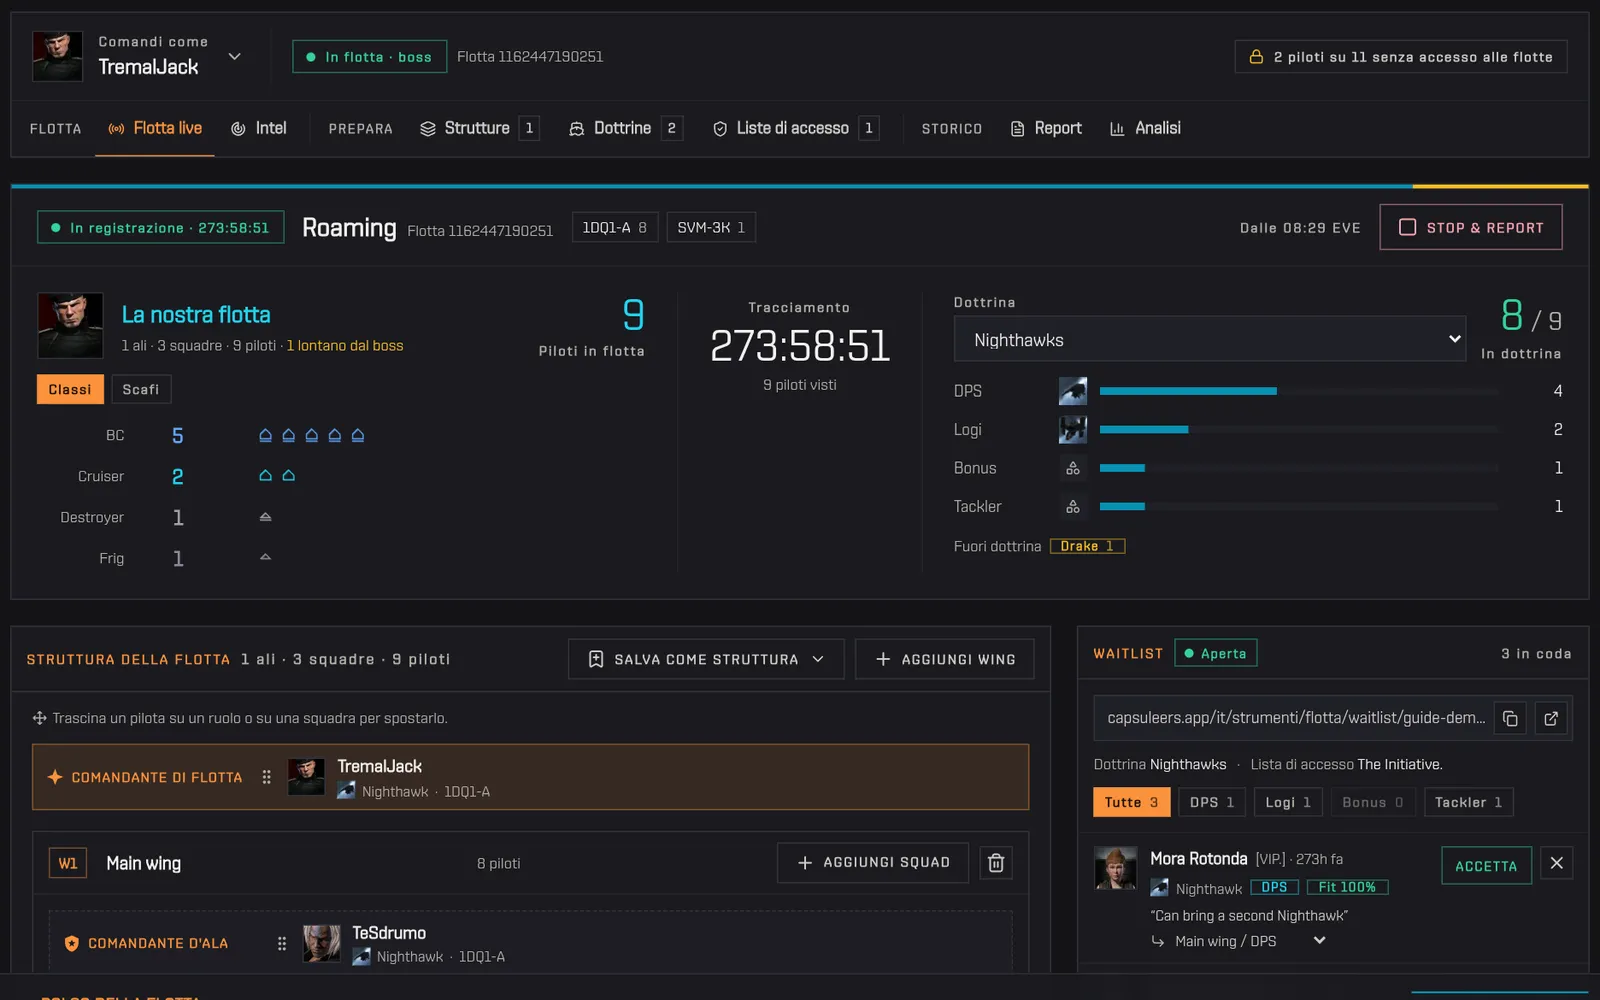Viewport: 1600px width, 1000px height.
Task: Open Liste di accesso tab
Action: 796,128
